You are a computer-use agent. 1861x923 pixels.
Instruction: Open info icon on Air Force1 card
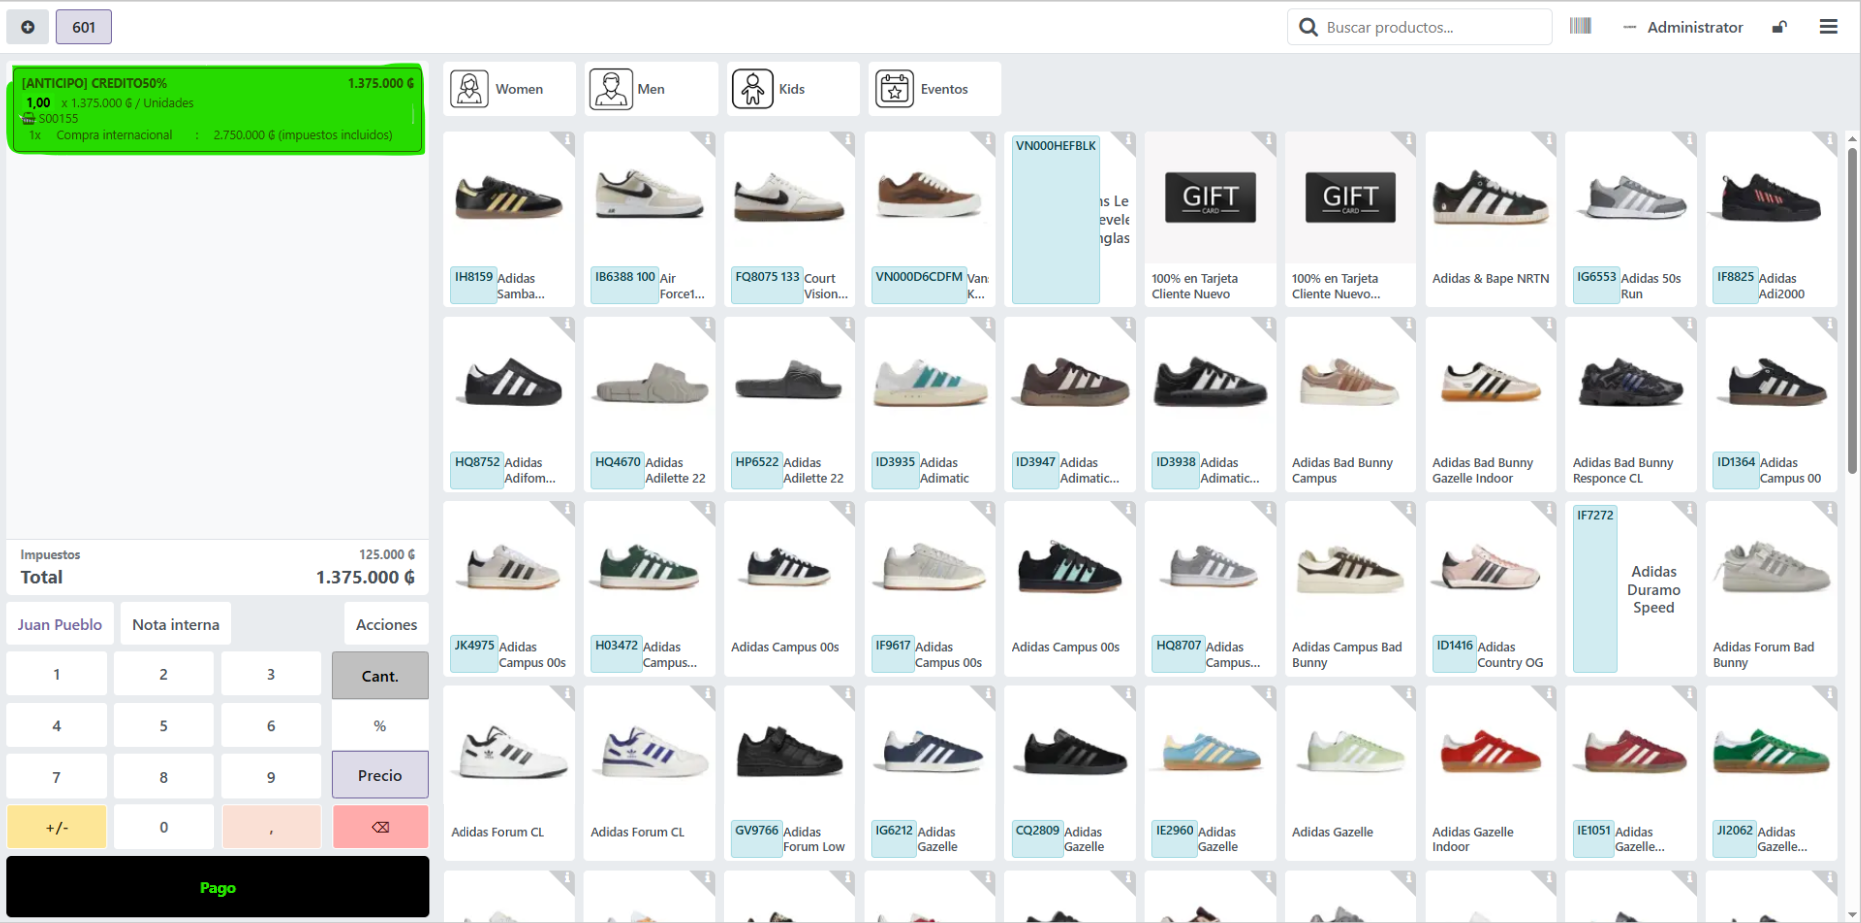tap(707, 141)
